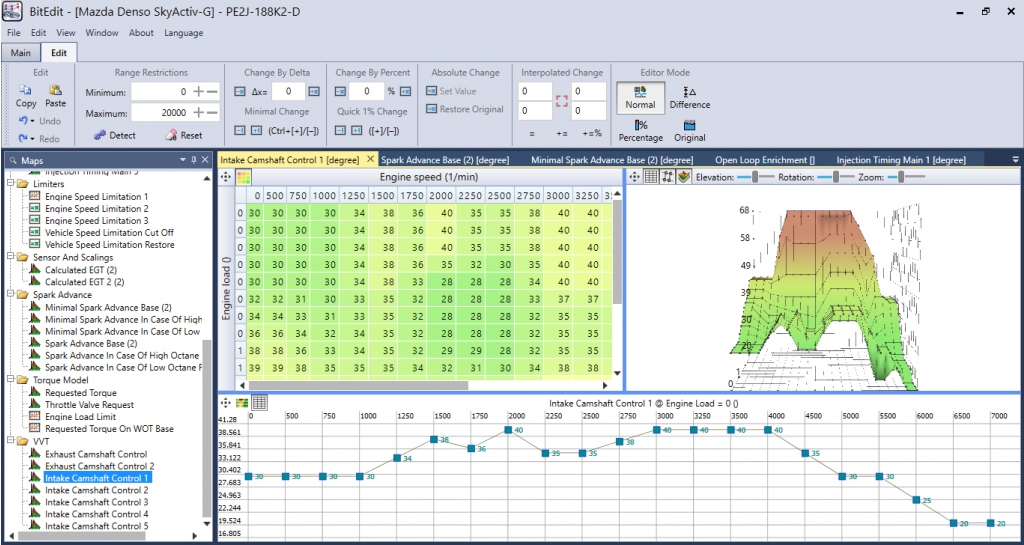Increase the Maximum range with plus button
The height and width of the screenshot is (545, 1024).
(x=199, y=113)
